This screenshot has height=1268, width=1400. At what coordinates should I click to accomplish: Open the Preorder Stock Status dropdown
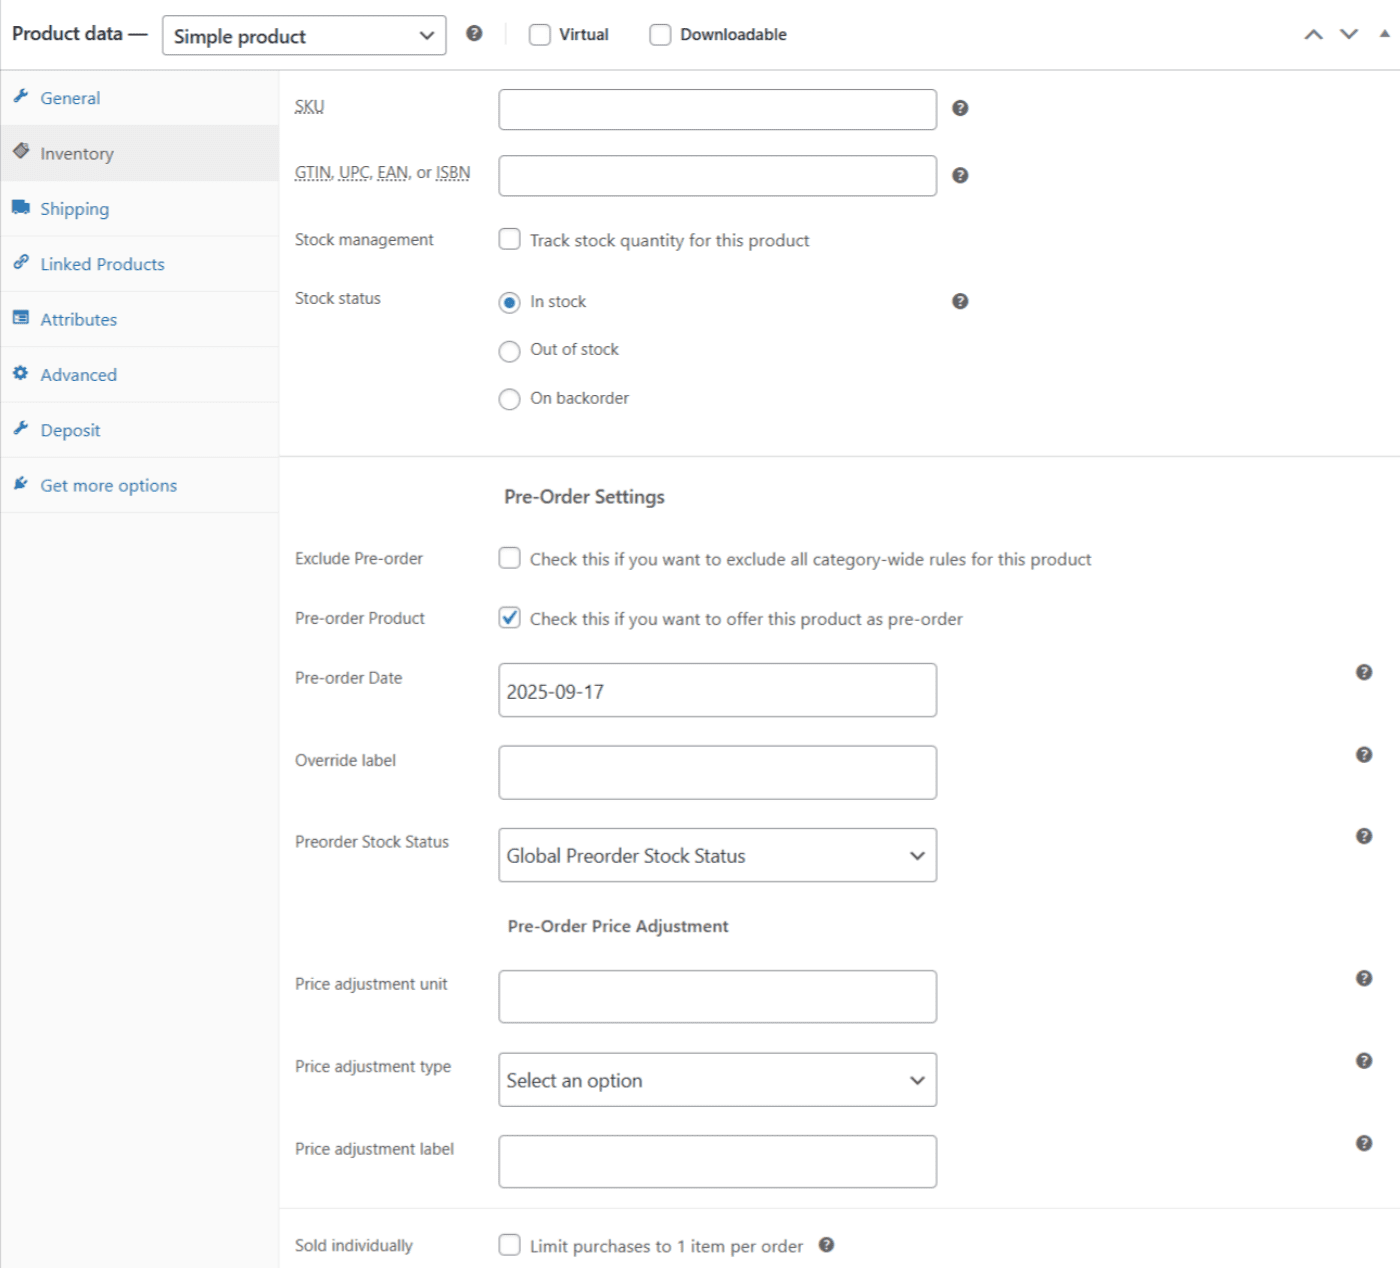[x=716, y=855]
